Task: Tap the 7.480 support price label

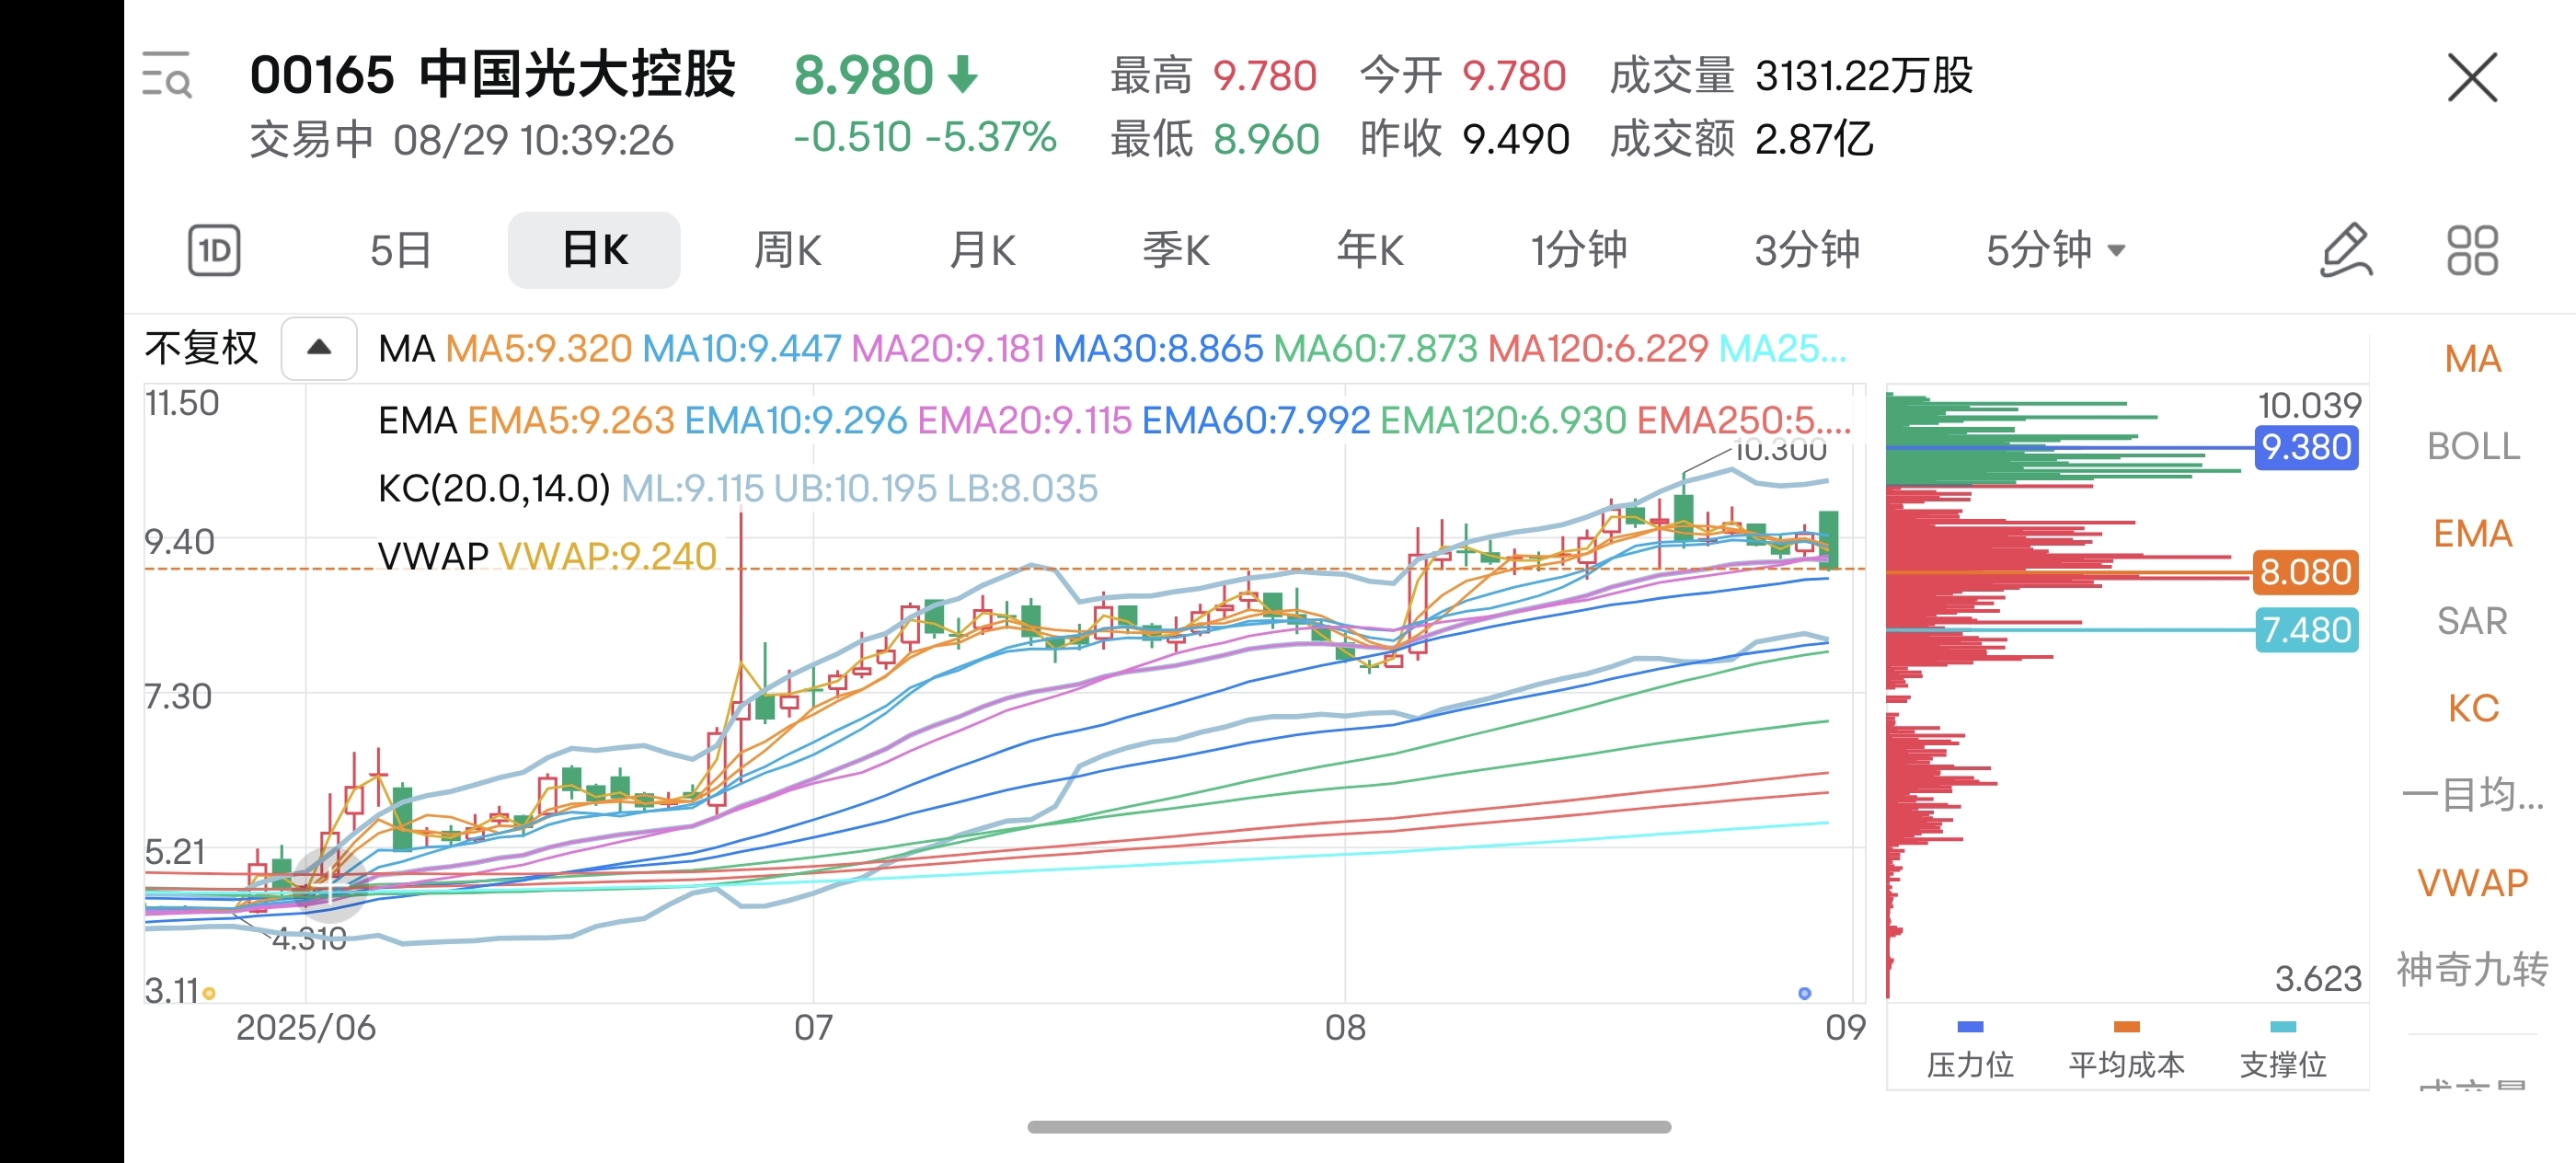Action: click(2306, 630)
